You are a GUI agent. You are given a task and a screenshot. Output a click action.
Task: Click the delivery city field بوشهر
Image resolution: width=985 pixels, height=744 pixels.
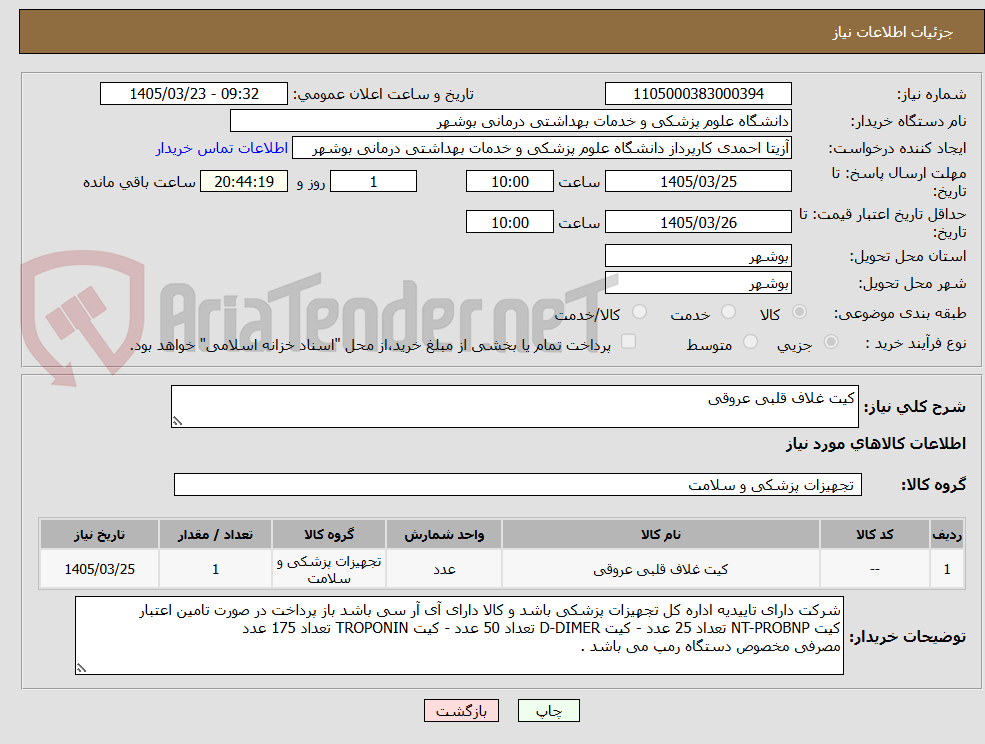698,283
